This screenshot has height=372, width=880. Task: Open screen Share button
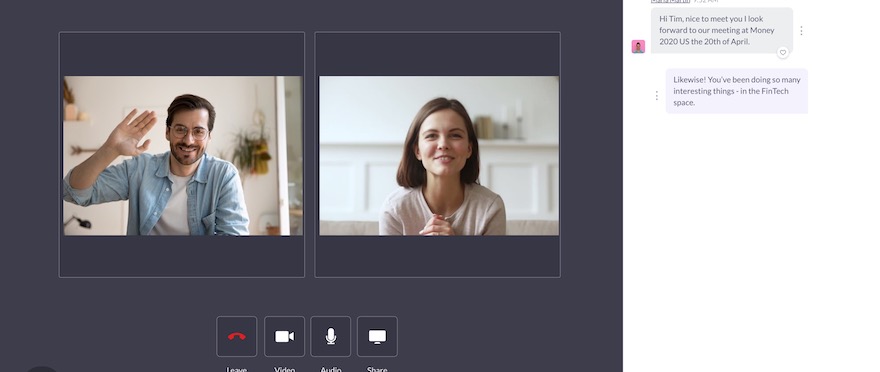[x=377, y=337]
